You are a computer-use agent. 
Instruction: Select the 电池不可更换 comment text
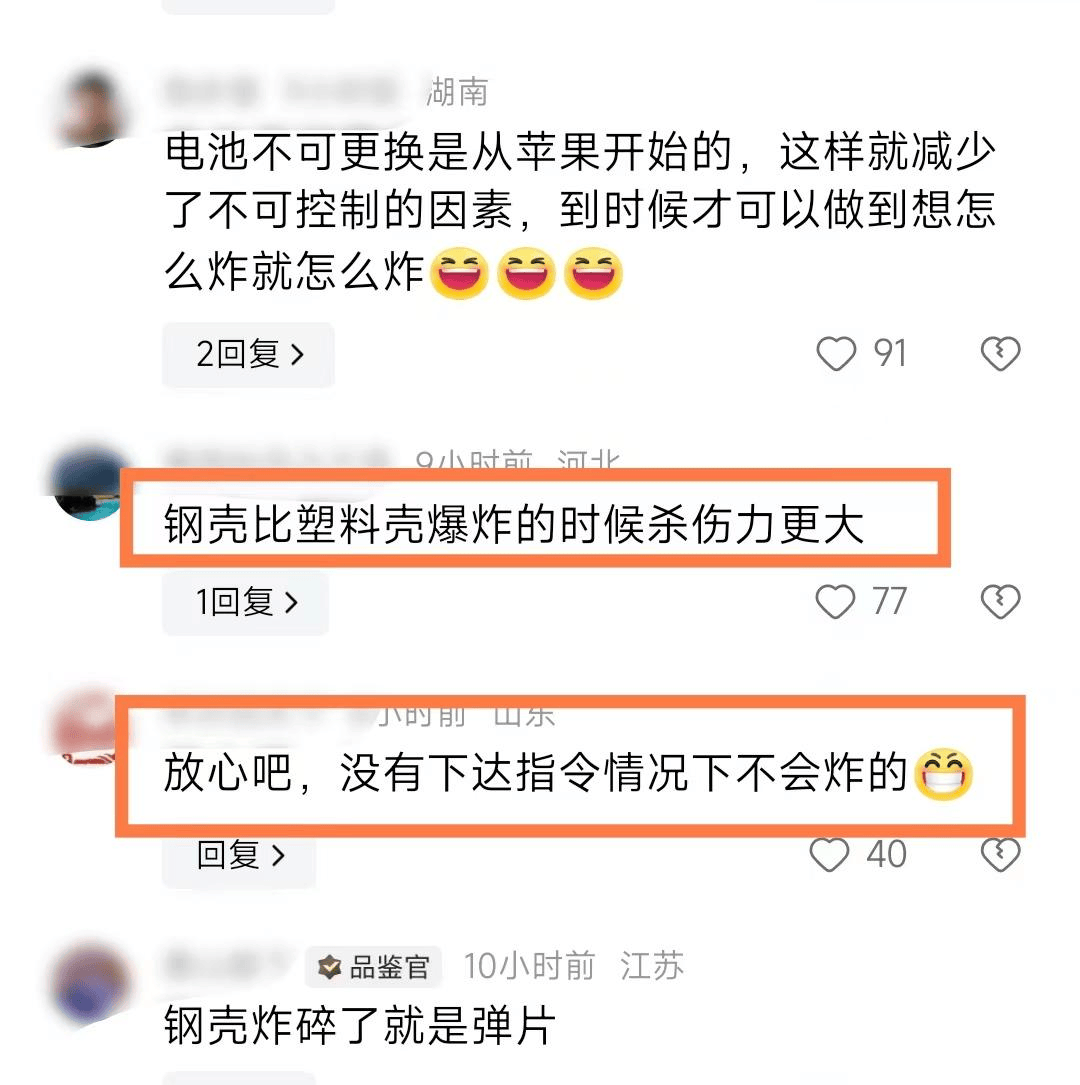coord(580,212)
